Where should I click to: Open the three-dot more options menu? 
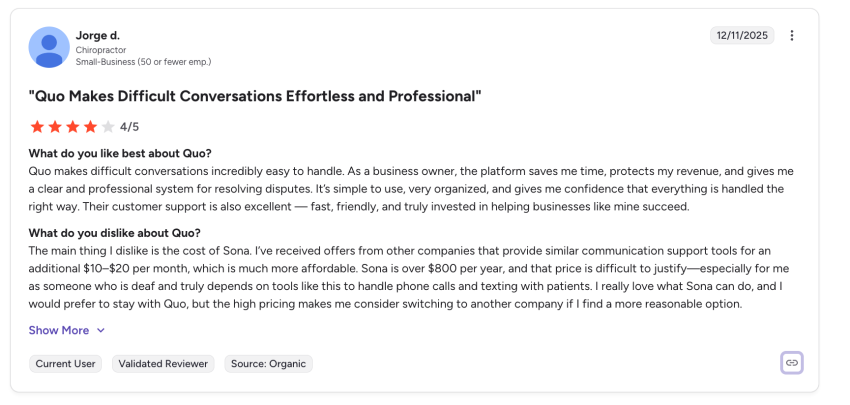[792, 36]
